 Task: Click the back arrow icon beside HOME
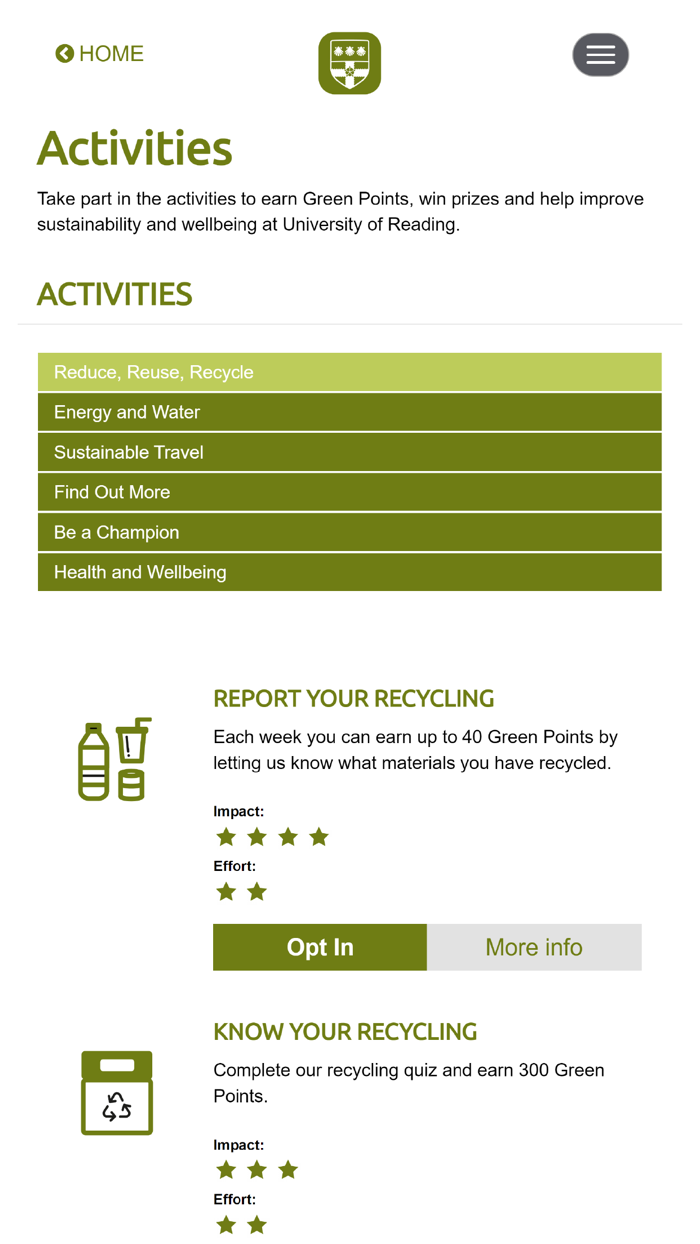65,54
